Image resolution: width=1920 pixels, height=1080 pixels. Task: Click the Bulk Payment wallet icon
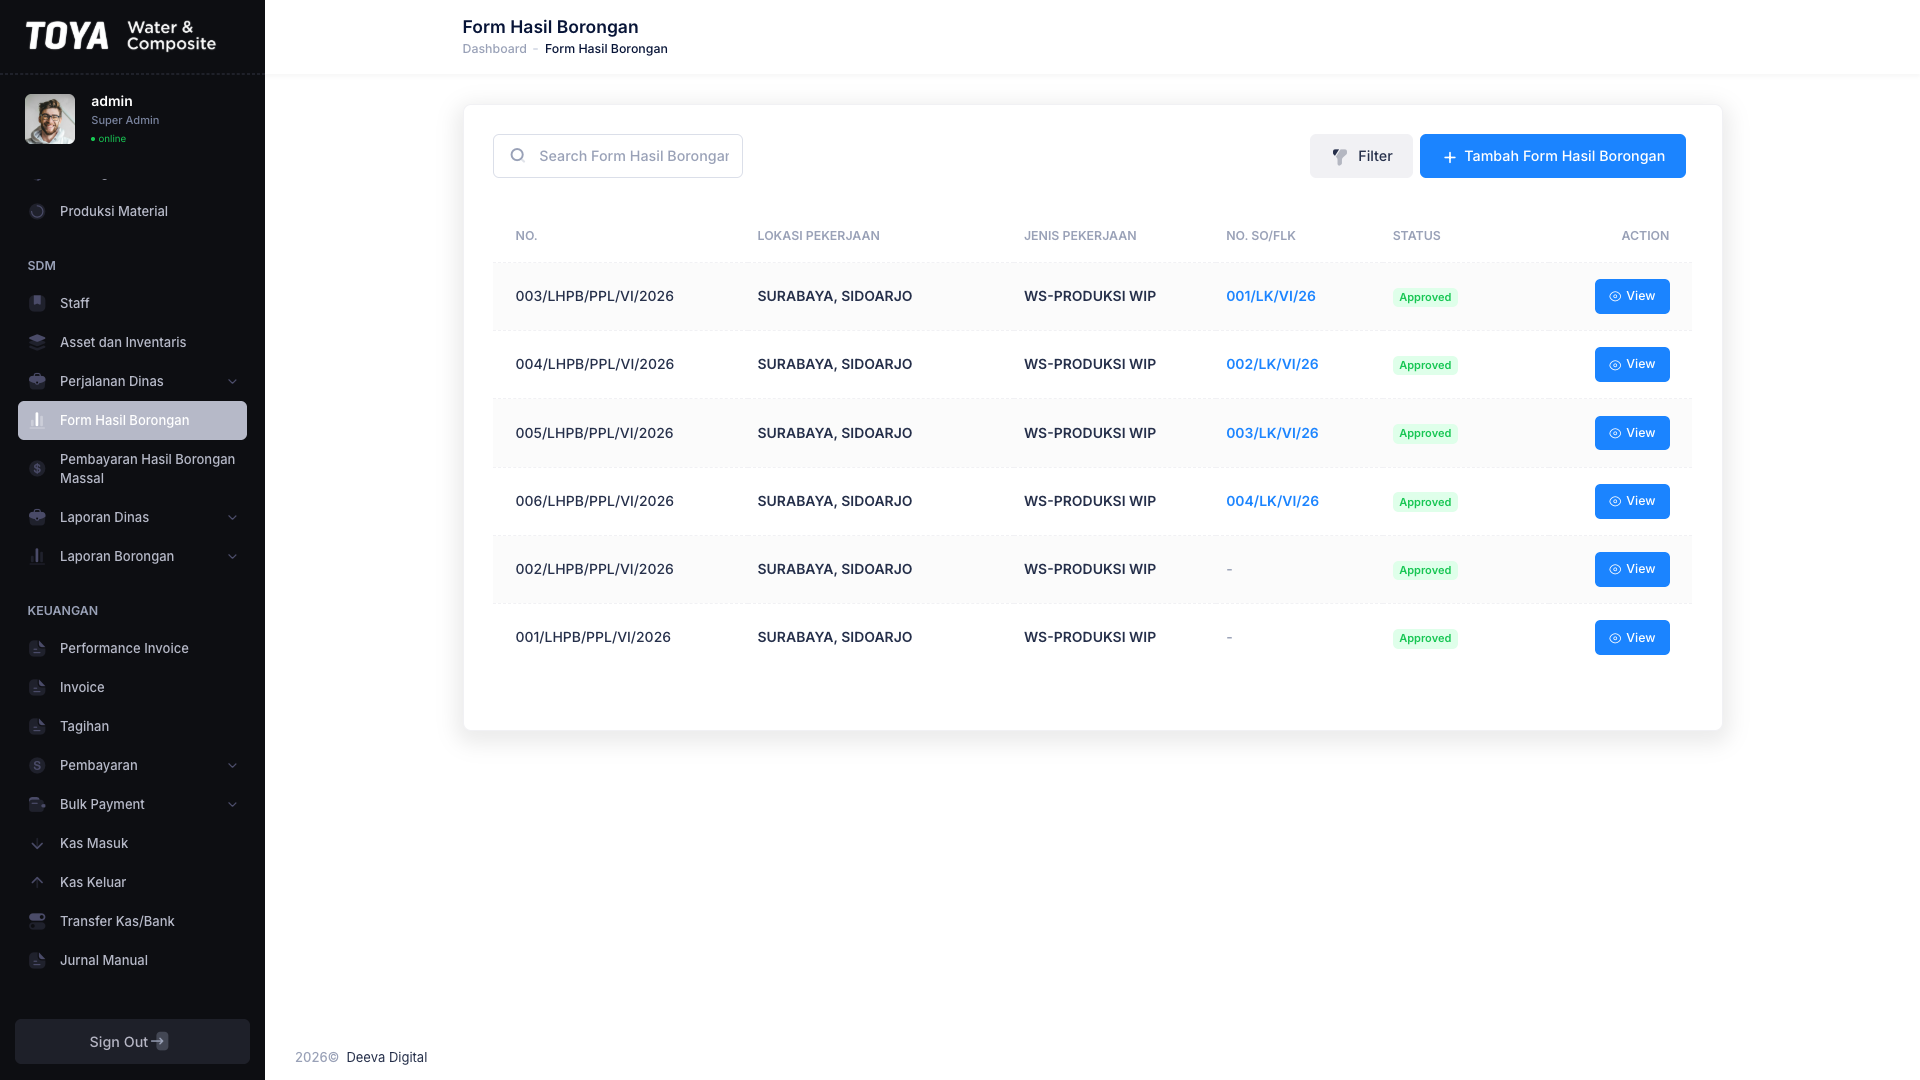pyautogui.click(x=37, y=804)
